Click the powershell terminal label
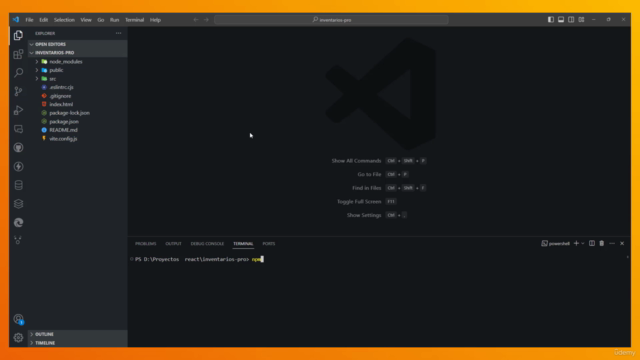 (556, 243)
